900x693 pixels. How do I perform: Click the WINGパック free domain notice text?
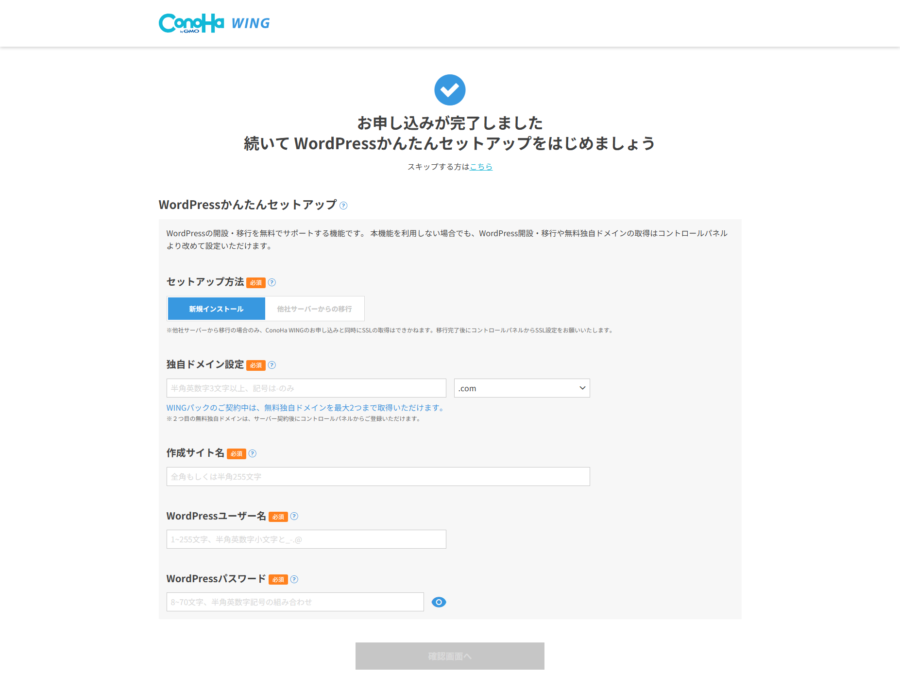tap(306, 408)
